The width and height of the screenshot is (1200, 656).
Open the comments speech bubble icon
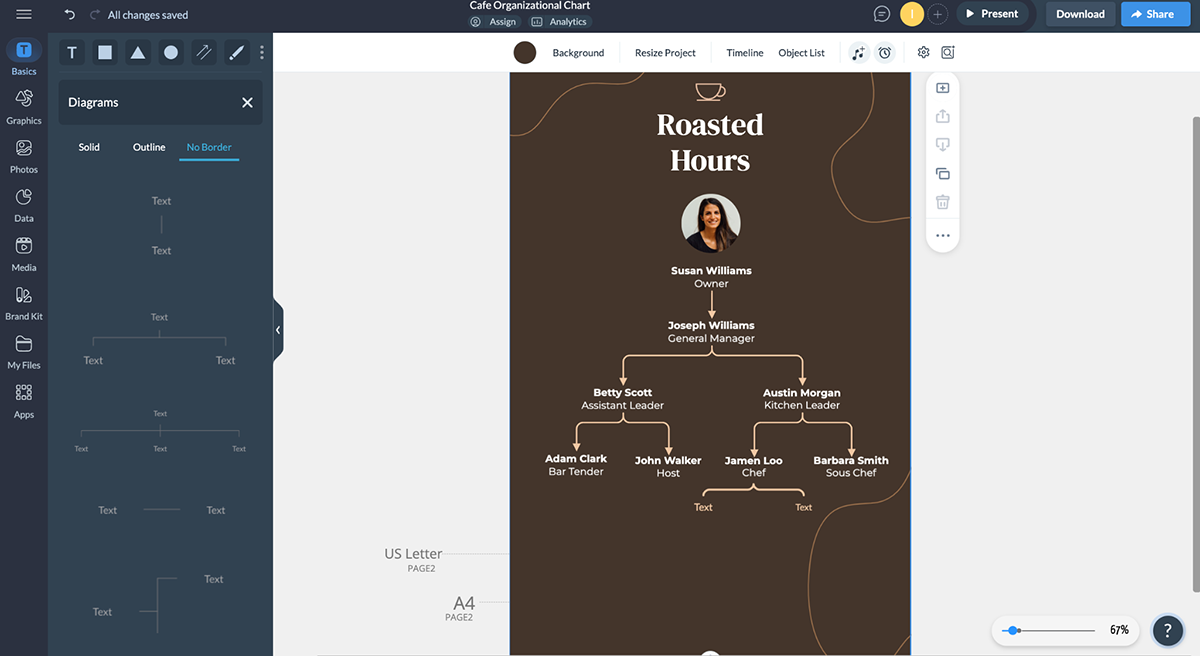(x=882, y=14)
